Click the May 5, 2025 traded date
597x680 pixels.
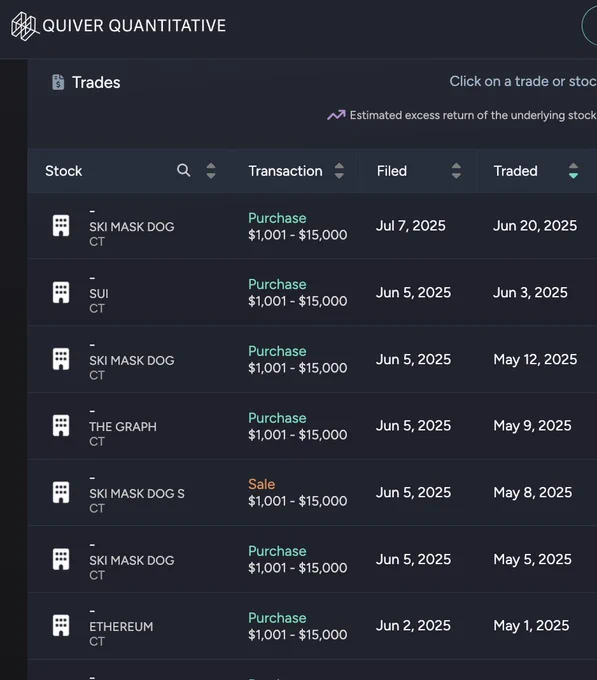[x=532, y=559]
